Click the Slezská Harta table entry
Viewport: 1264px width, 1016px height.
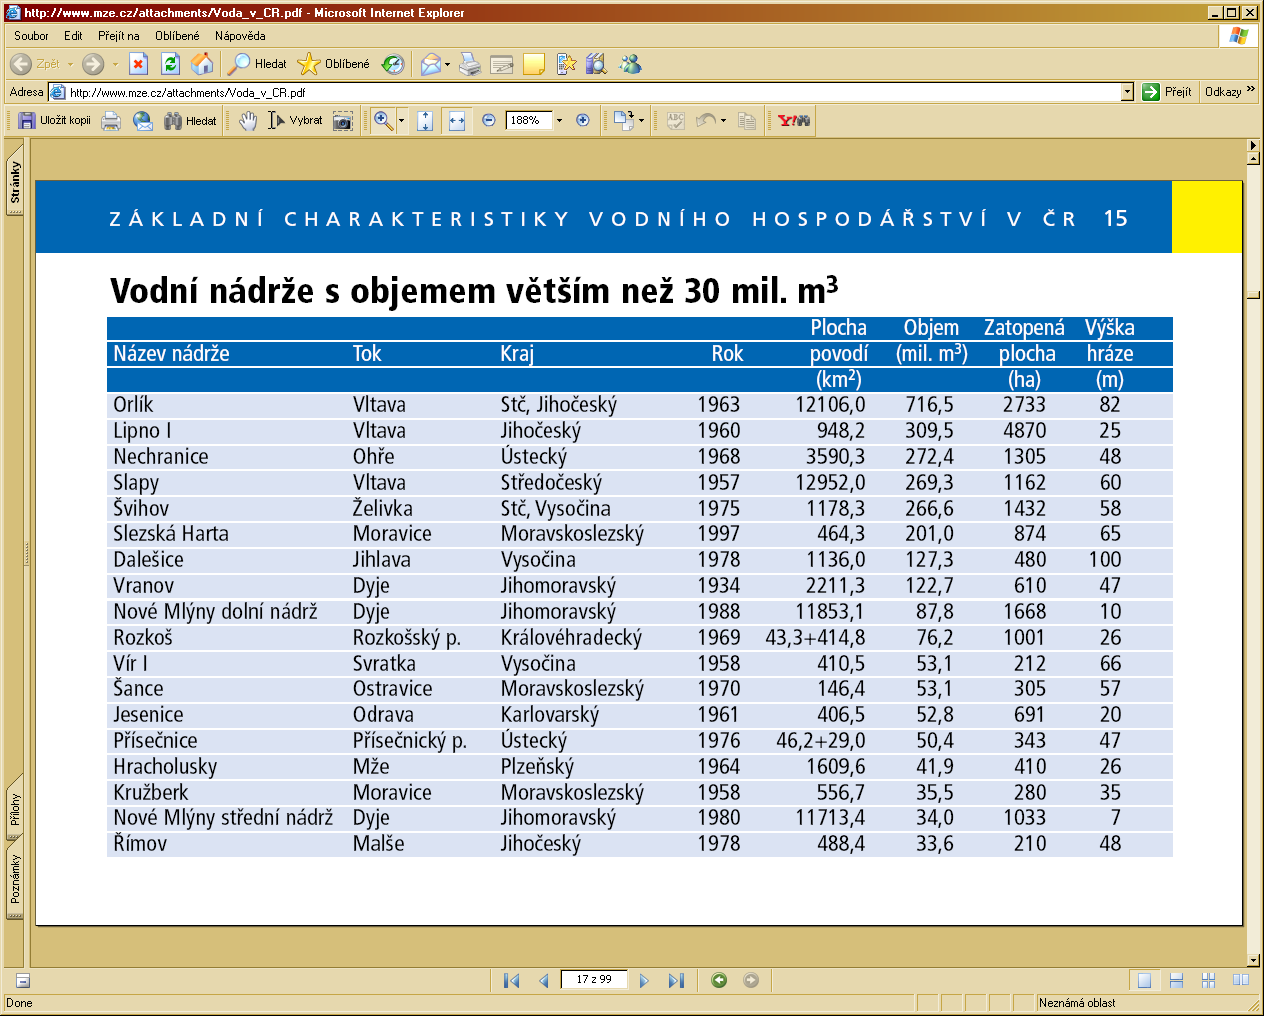171,534
